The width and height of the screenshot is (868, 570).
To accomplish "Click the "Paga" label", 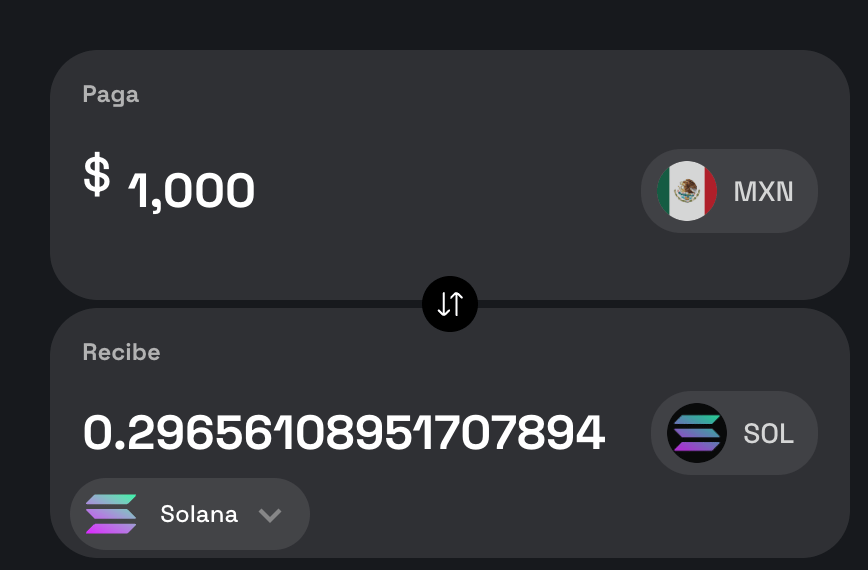I will tap(110, 95).
